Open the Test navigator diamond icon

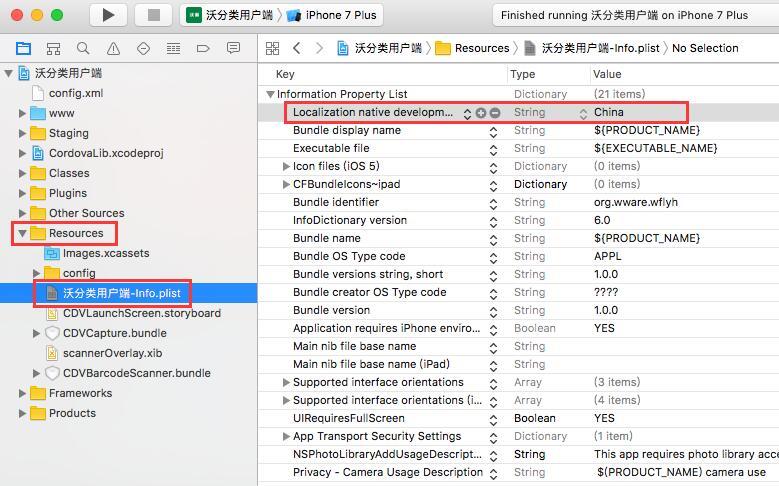[x=143, y=48]
